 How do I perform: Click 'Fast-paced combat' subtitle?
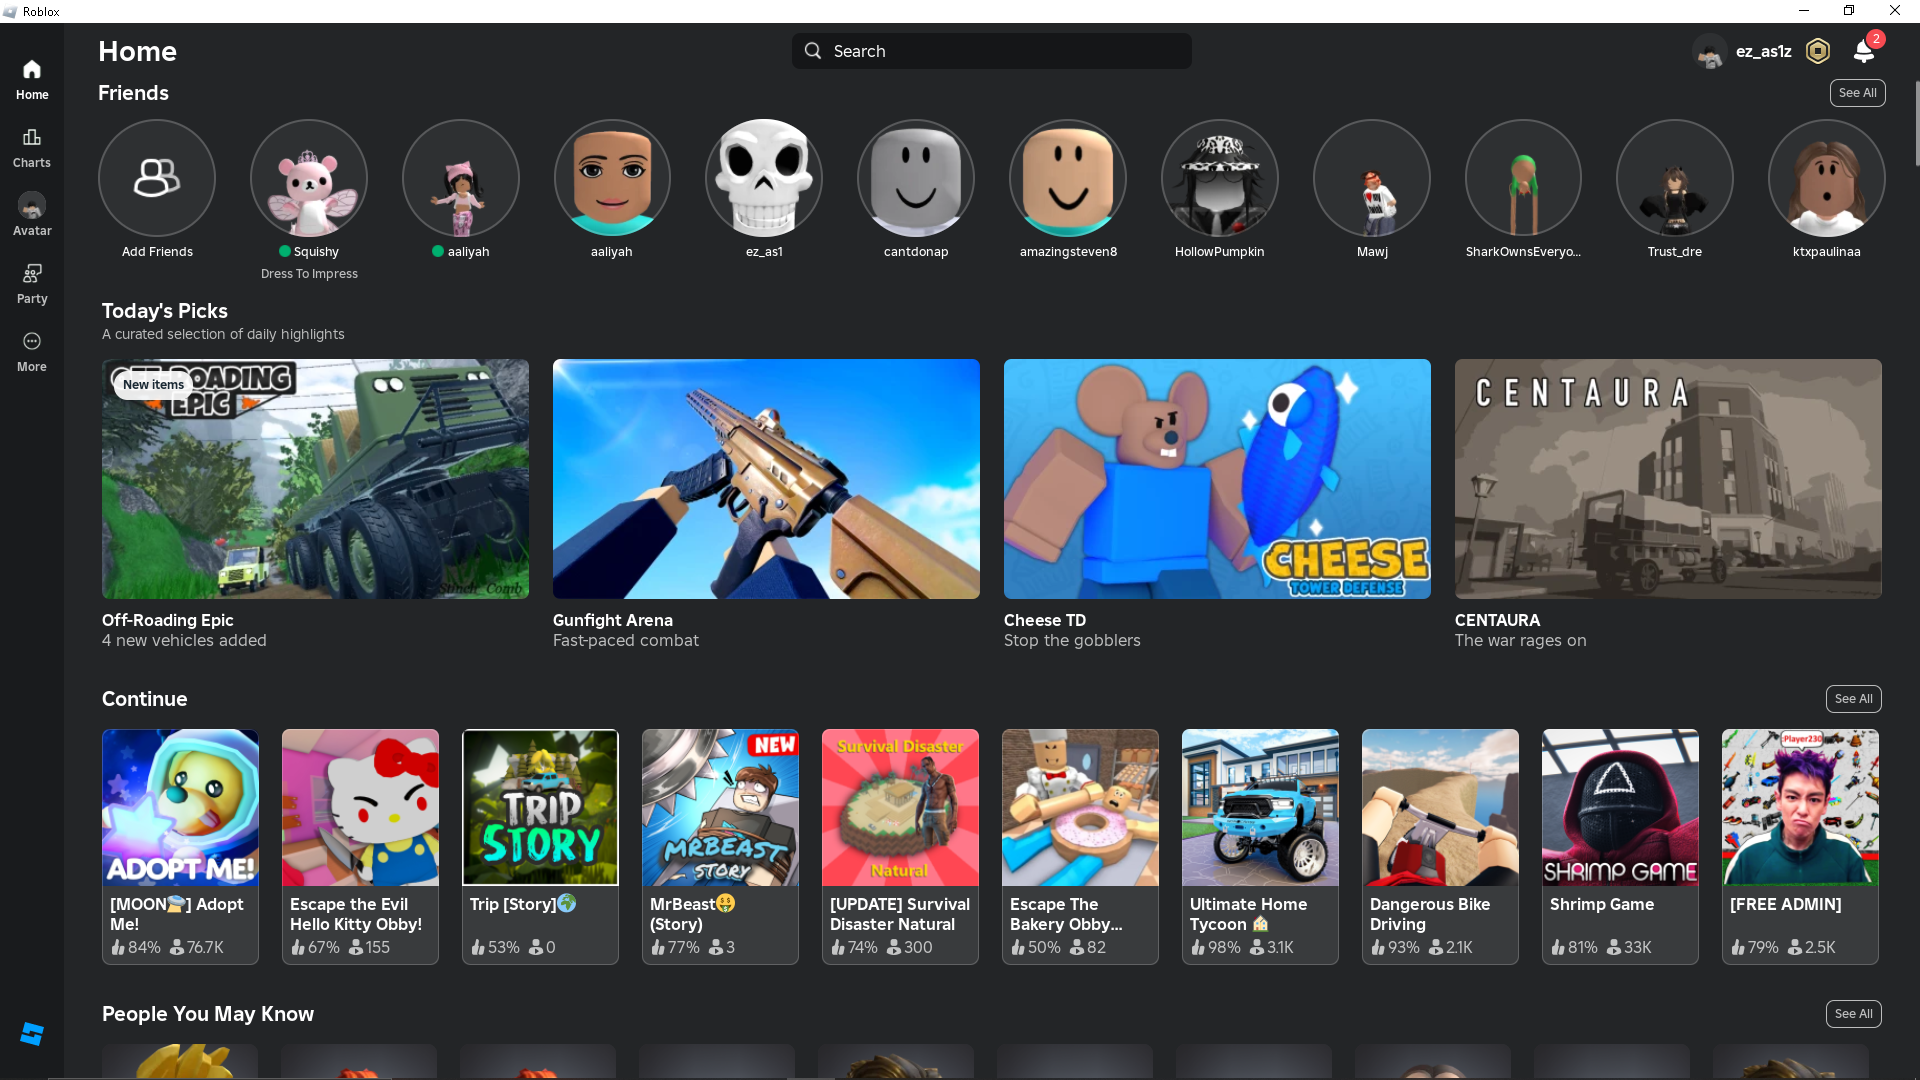(626, 641)
